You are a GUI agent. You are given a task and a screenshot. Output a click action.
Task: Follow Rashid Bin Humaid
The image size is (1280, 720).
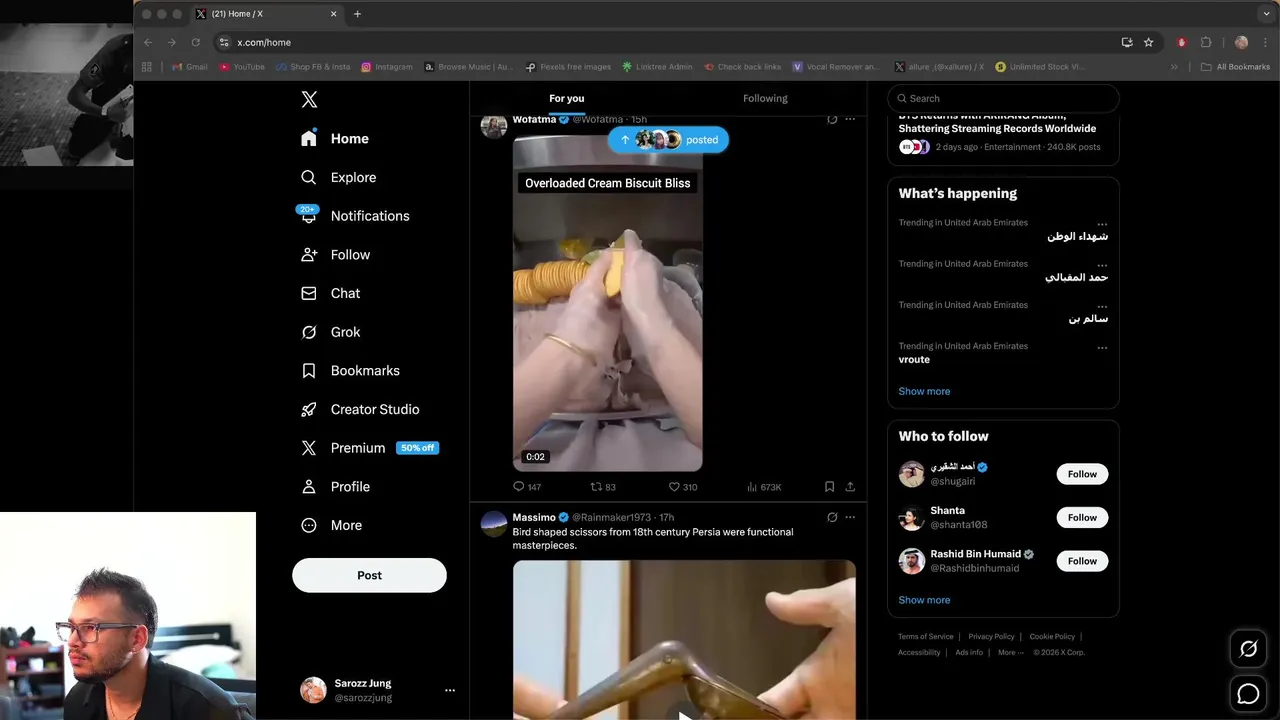1082,561
